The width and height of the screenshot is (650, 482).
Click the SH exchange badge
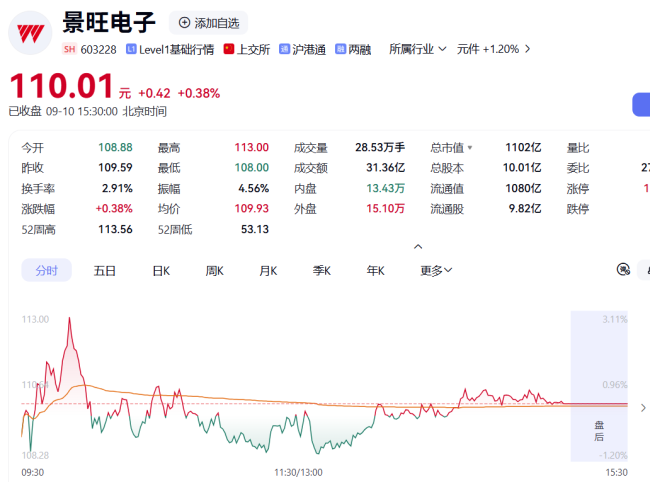point(70,49)
